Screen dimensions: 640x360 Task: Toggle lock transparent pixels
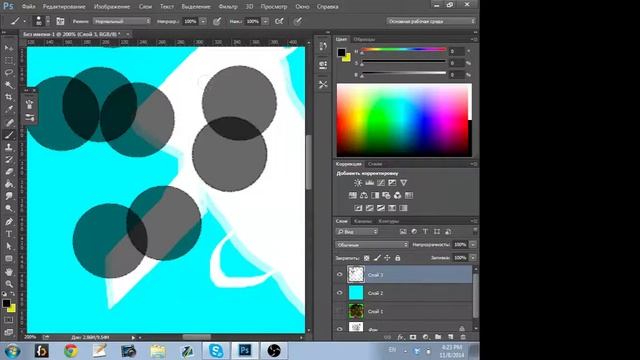tap(367, 258)
